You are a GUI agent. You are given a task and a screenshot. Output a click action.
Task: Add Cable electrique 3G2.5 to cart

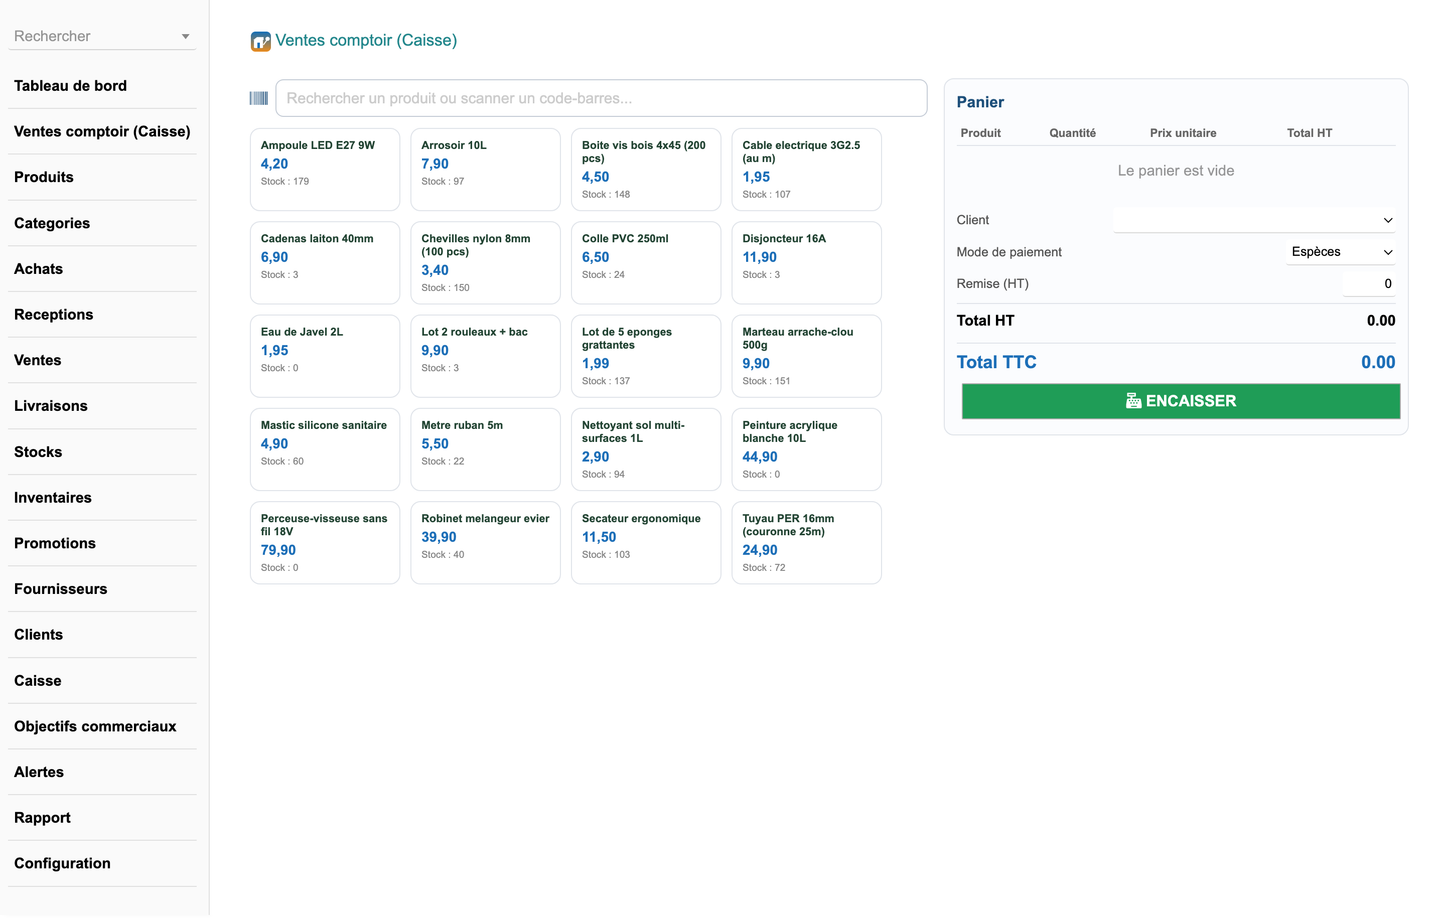[806, 169]
